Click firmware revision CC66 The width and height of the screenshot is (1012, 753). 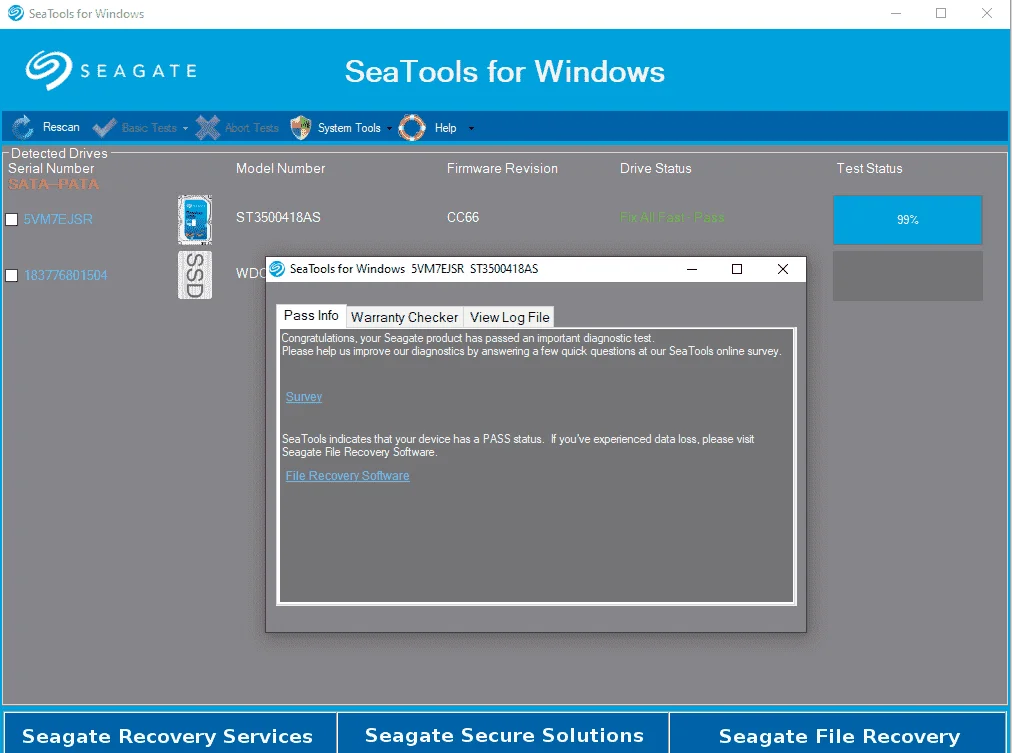[463, 217]
